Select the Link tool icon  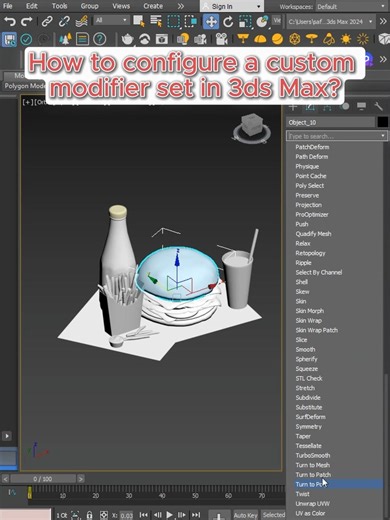pyautogui.click(x=47, y=22)
